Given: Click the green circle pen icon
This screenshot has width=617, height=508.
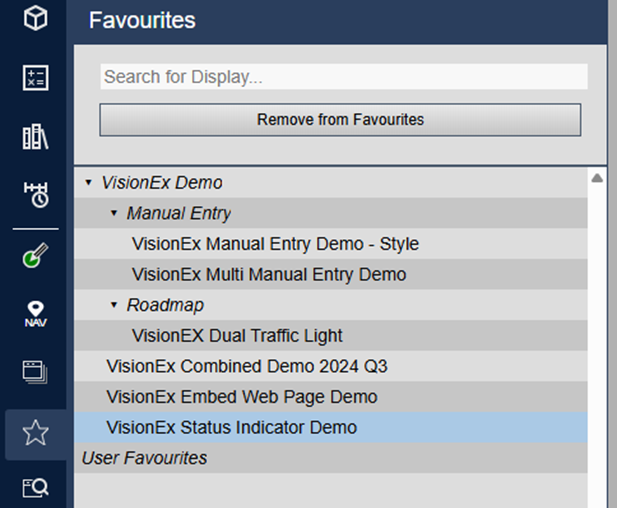Looking at the screenshot, I should 35,256.
